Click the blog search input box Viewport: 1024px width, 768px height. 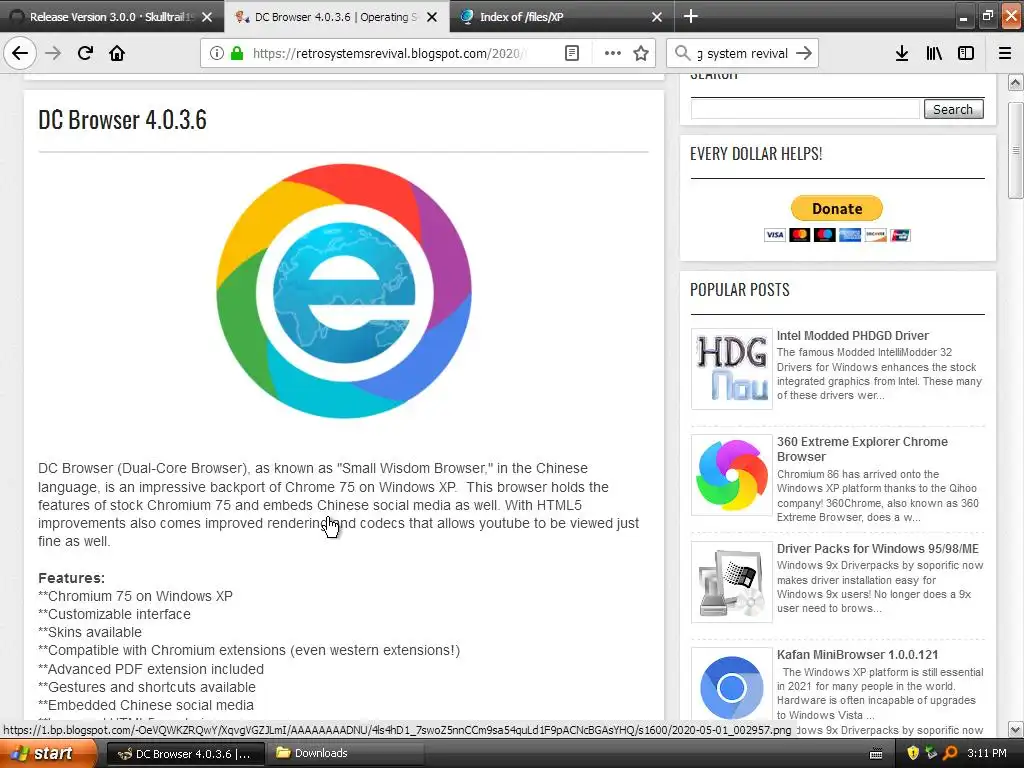(805, 109)
